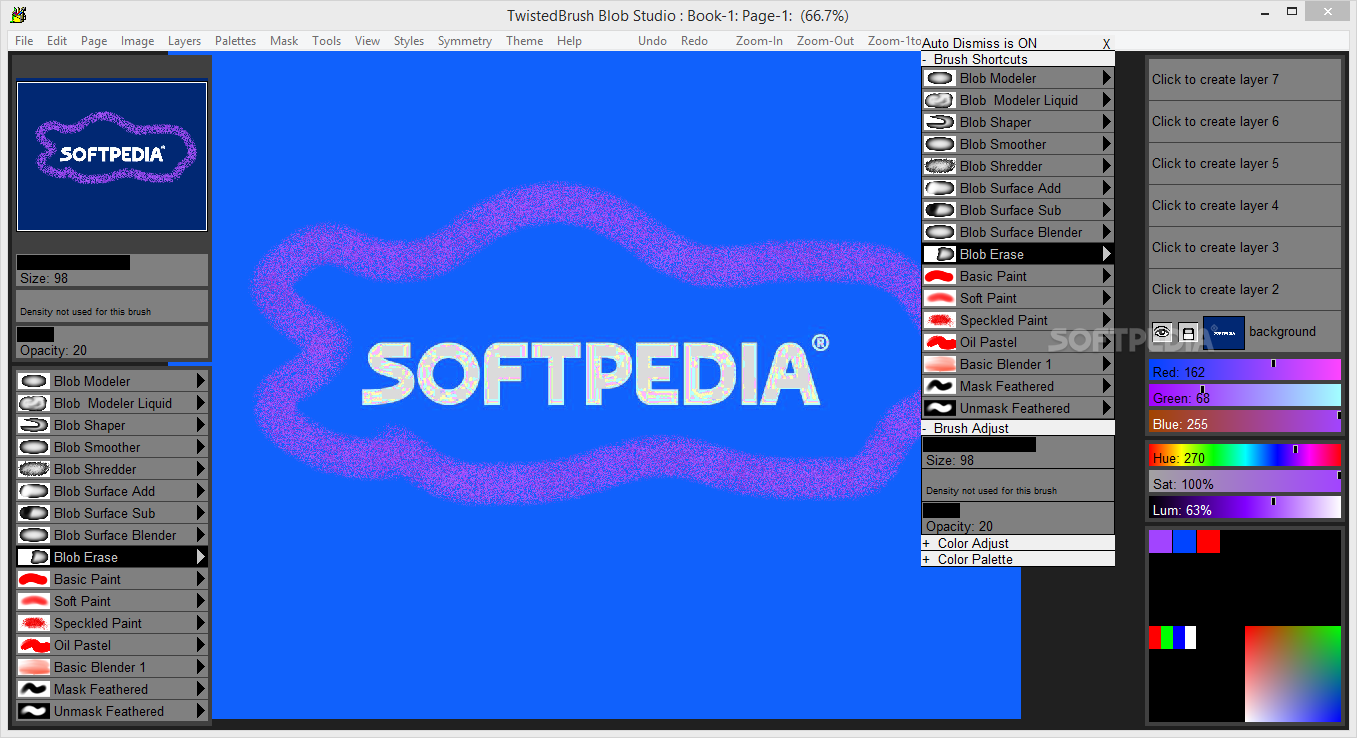
Task: Collapse the Brush Adjust section
Action: [925, 428]
